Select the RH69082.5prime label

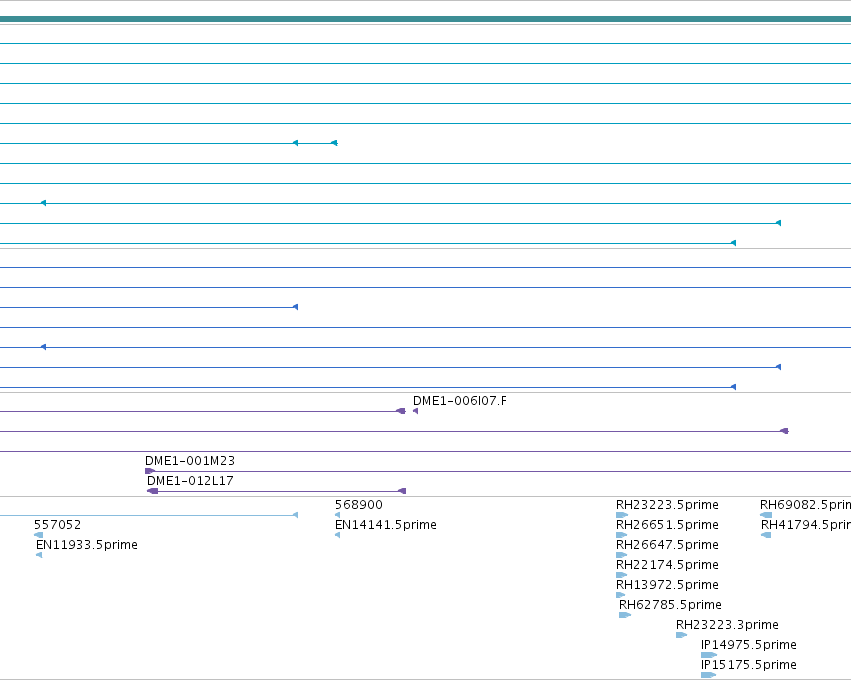click(805, 505)
